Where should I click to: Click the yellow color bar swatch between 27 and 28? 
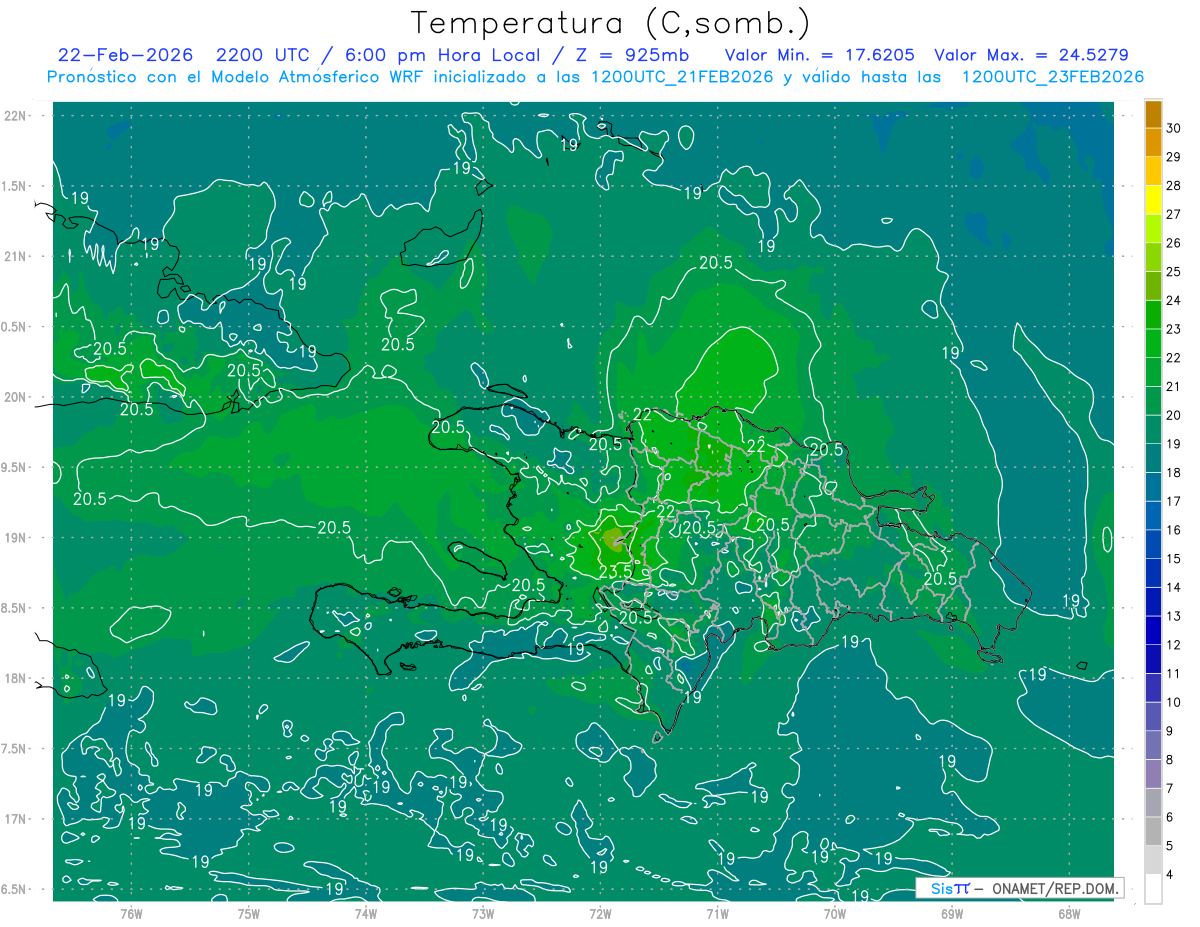point(1153,200)
